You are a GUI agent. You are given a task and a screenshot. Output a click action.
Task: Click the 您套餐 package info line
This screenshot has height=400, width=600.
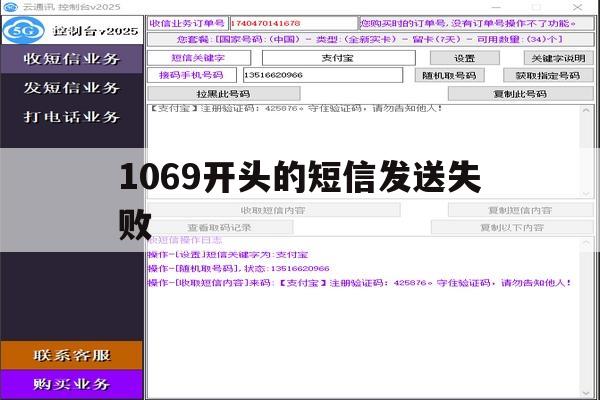point(370,39)
